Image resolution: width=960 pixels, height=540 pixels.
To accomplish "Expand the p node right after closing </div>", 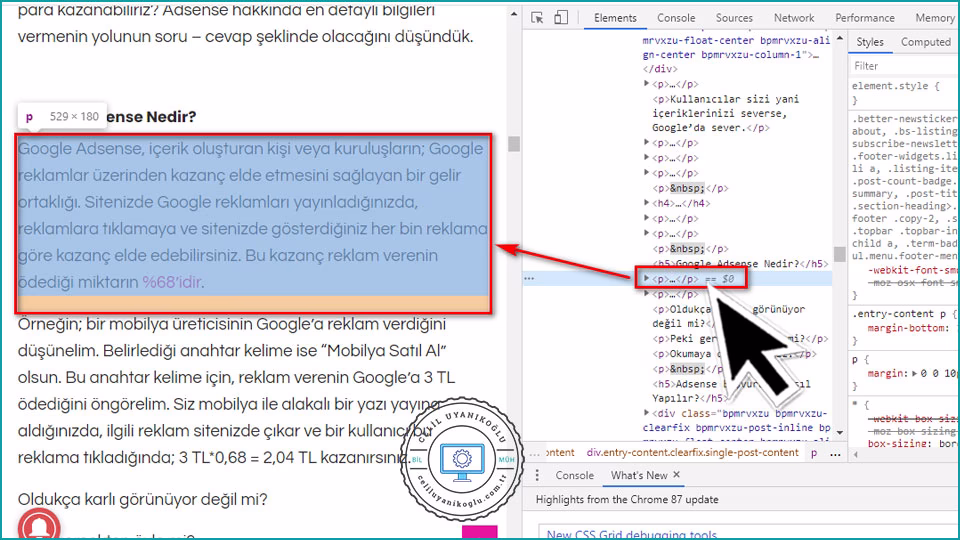I will tap(647, 83).
